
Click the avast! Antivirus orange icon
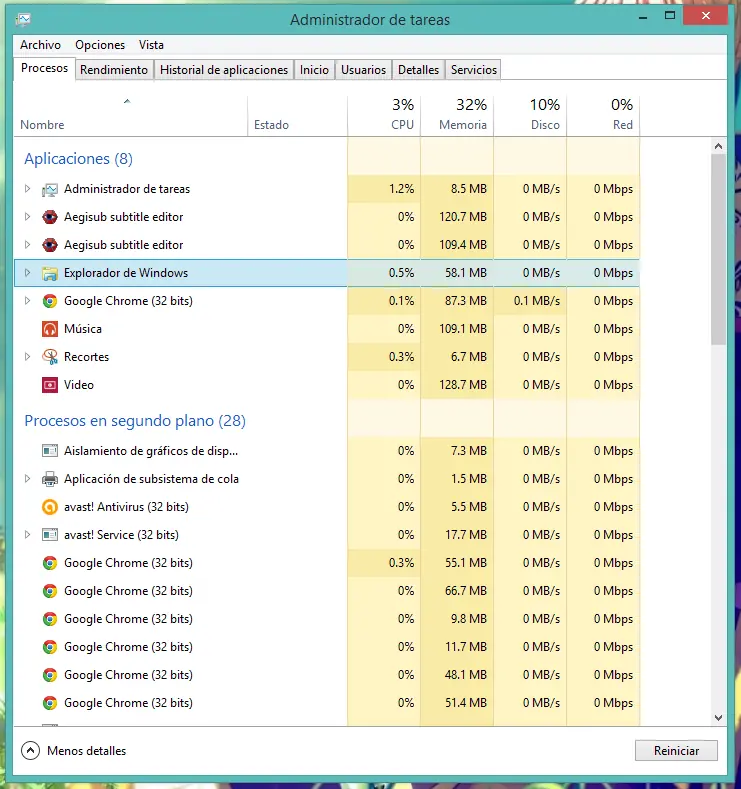[x=50, y=507]
